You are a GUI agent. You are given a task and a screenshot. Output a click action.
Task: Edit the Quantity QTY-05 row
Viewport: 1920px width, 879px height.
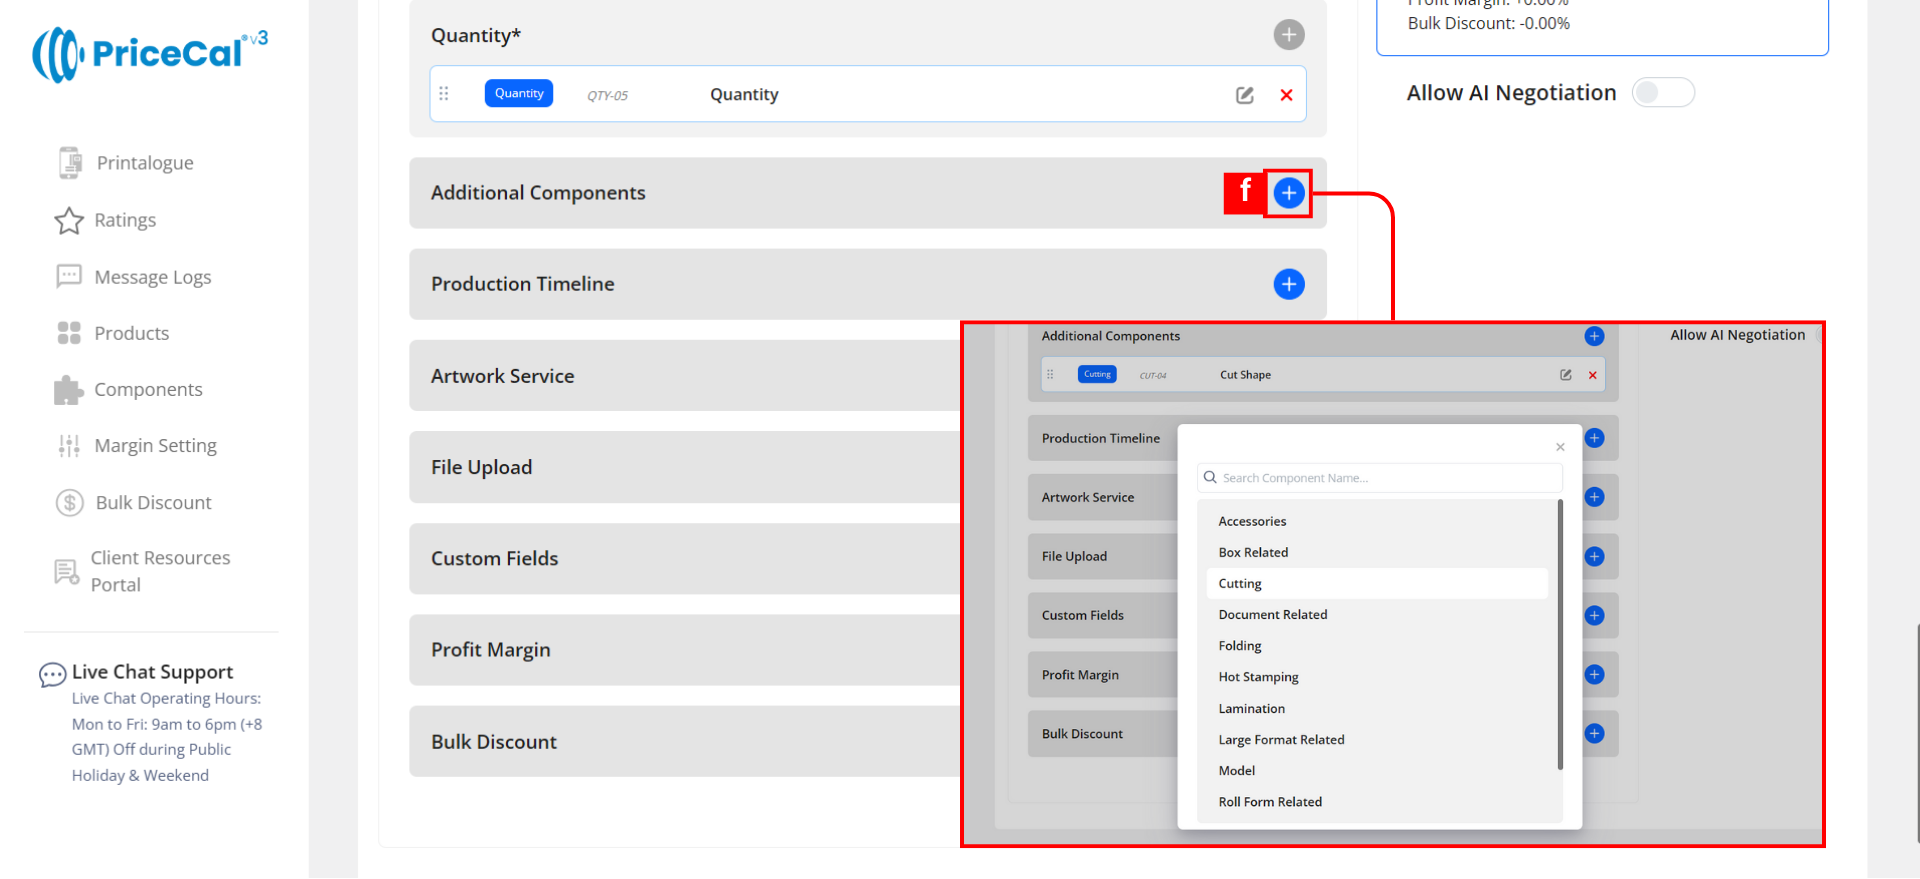pyautogui.click(x=1244, y=95)
